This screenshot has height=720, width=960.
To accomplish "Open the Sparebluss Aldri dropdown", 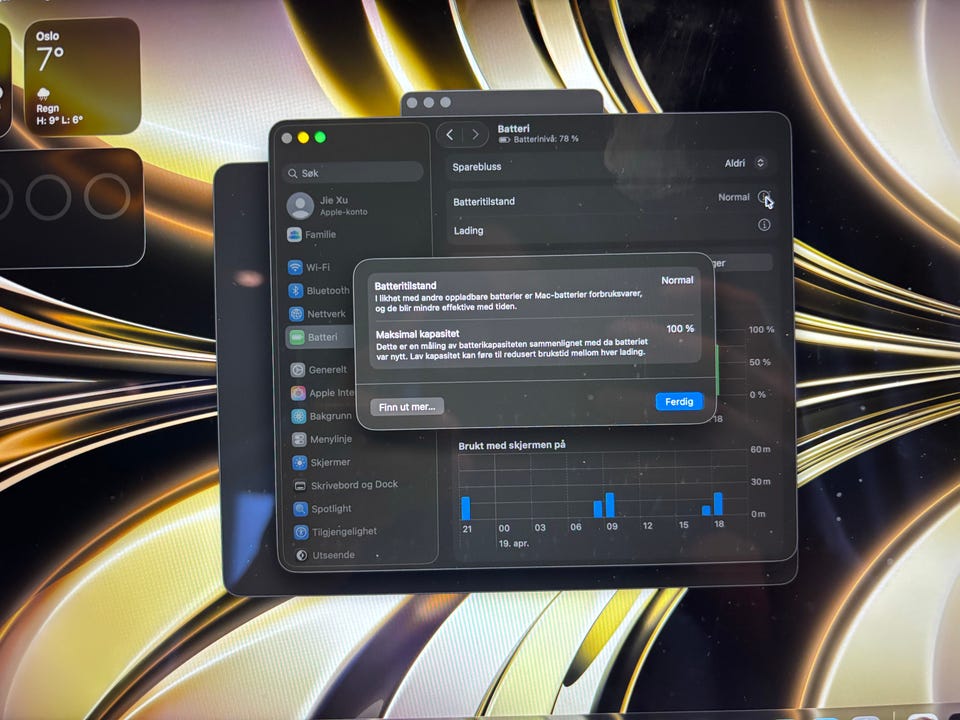I will pyautogui.click(x=745, y=163).
